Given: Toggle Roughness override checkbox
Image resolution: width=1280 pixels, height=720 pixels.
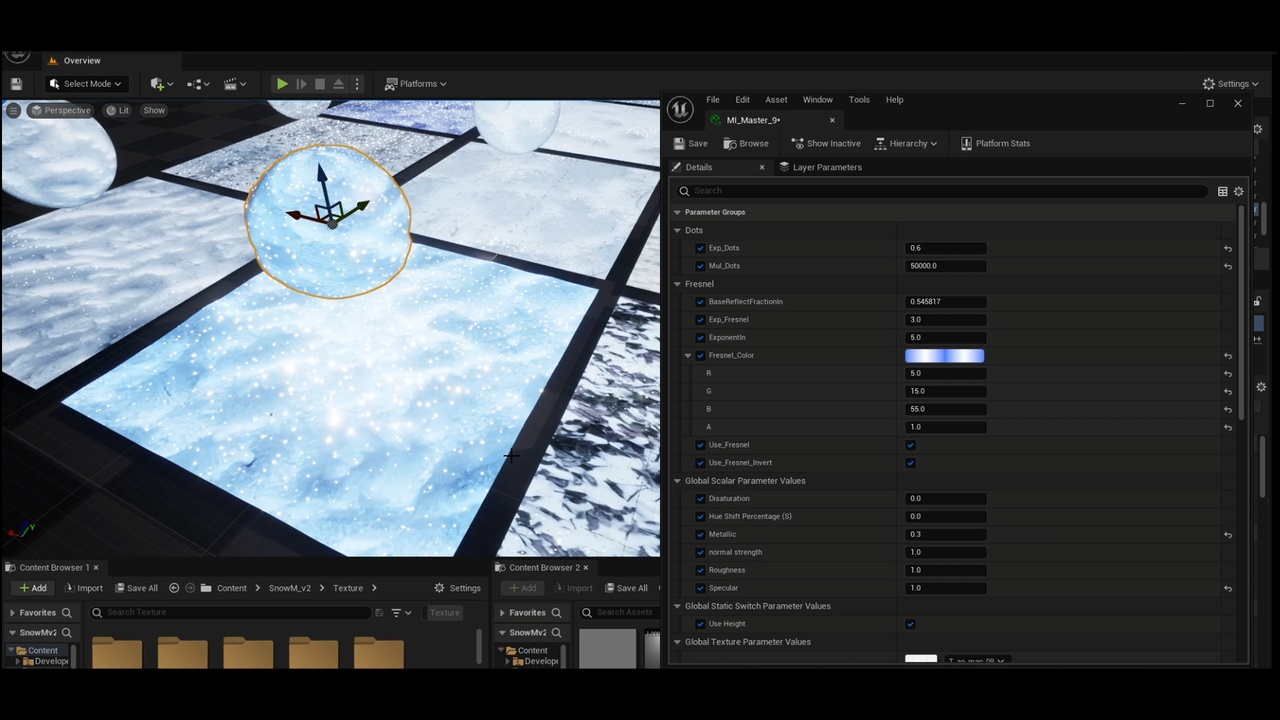Looking at the screenshot, I should click(x=700, y=570).
